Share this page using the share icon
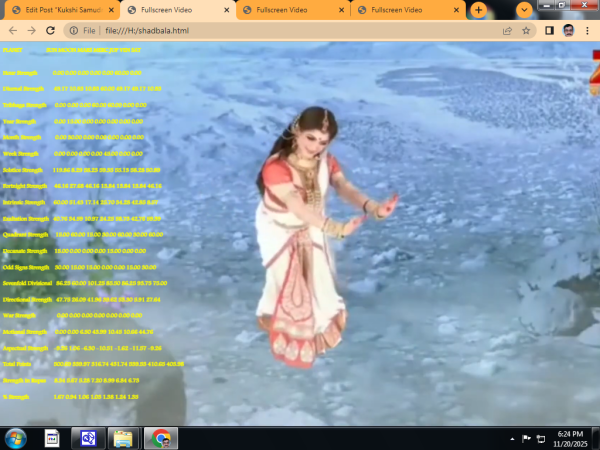 point(507,31)
